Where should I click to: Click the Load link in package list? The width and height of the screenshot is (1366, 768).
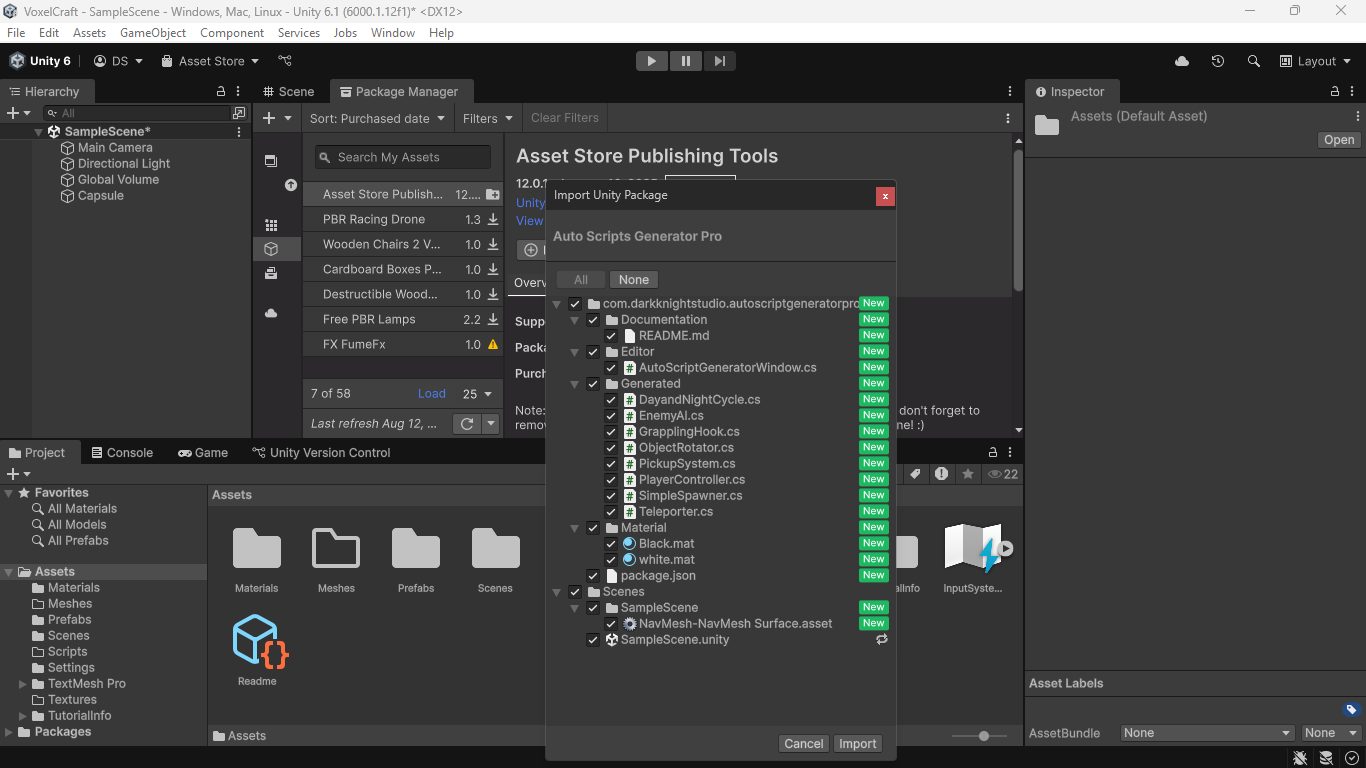tap(432, 394)
